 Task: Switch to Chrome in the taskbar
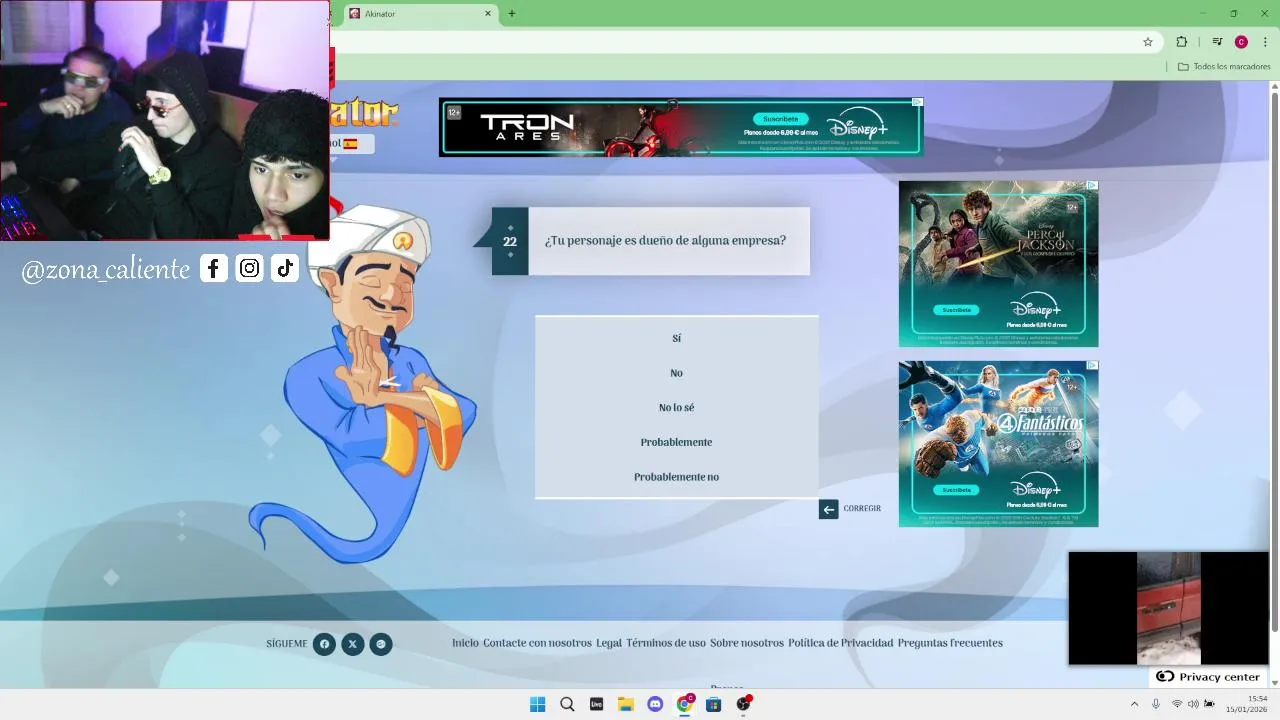(x=685, y=704)
